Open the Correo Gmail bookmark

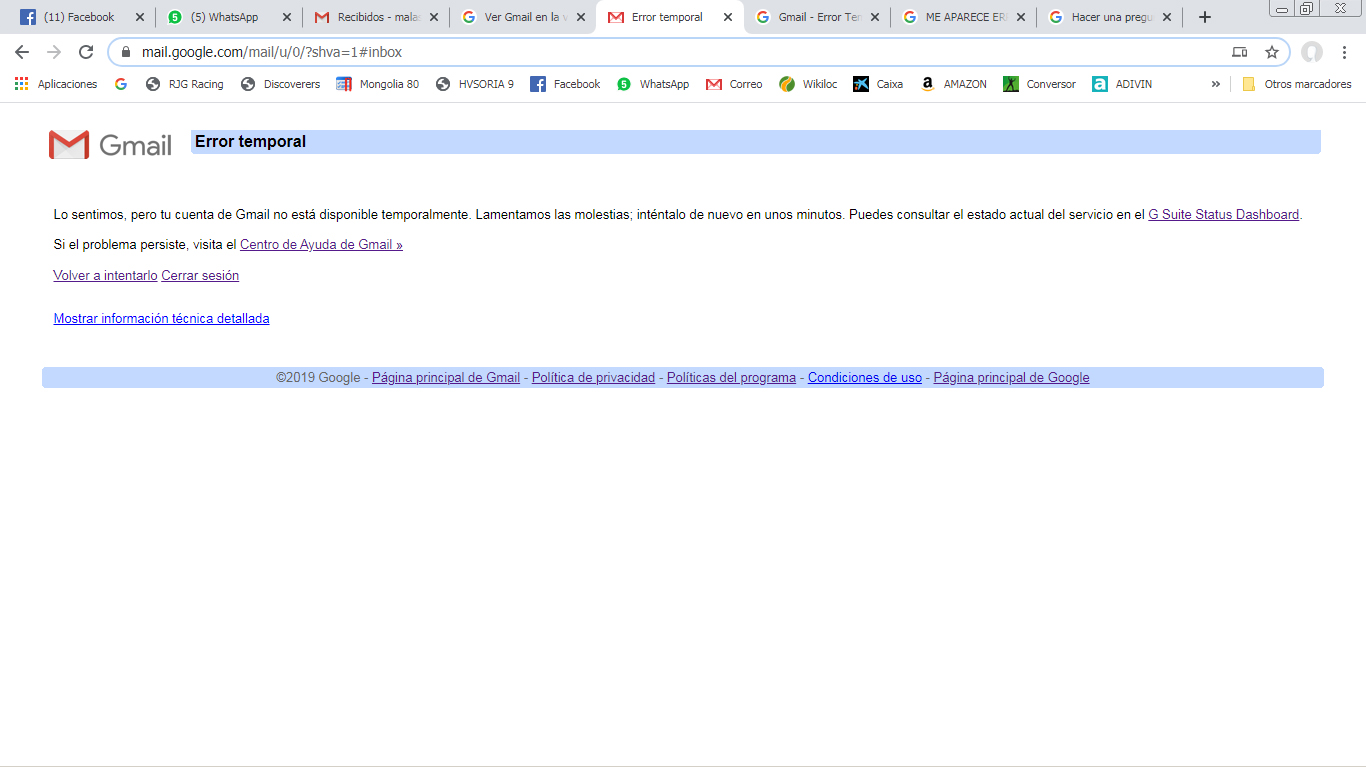coord(734,84)
